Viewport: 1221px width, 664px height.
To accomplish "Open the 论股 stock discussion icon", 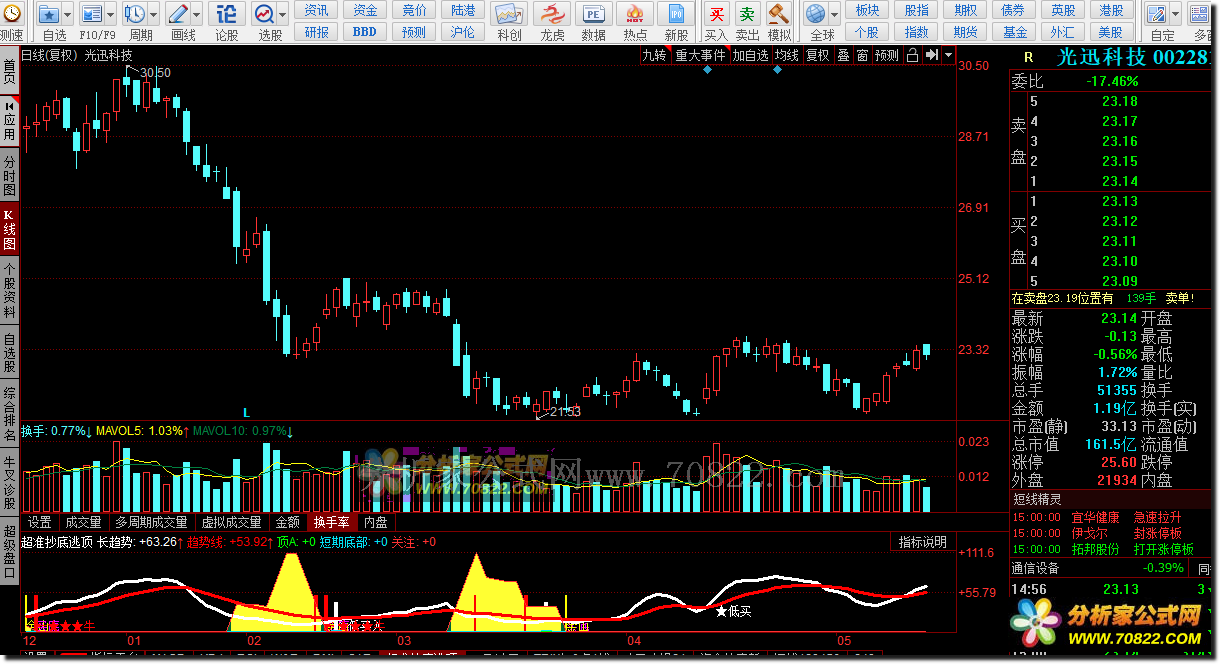I will (227, 14).
